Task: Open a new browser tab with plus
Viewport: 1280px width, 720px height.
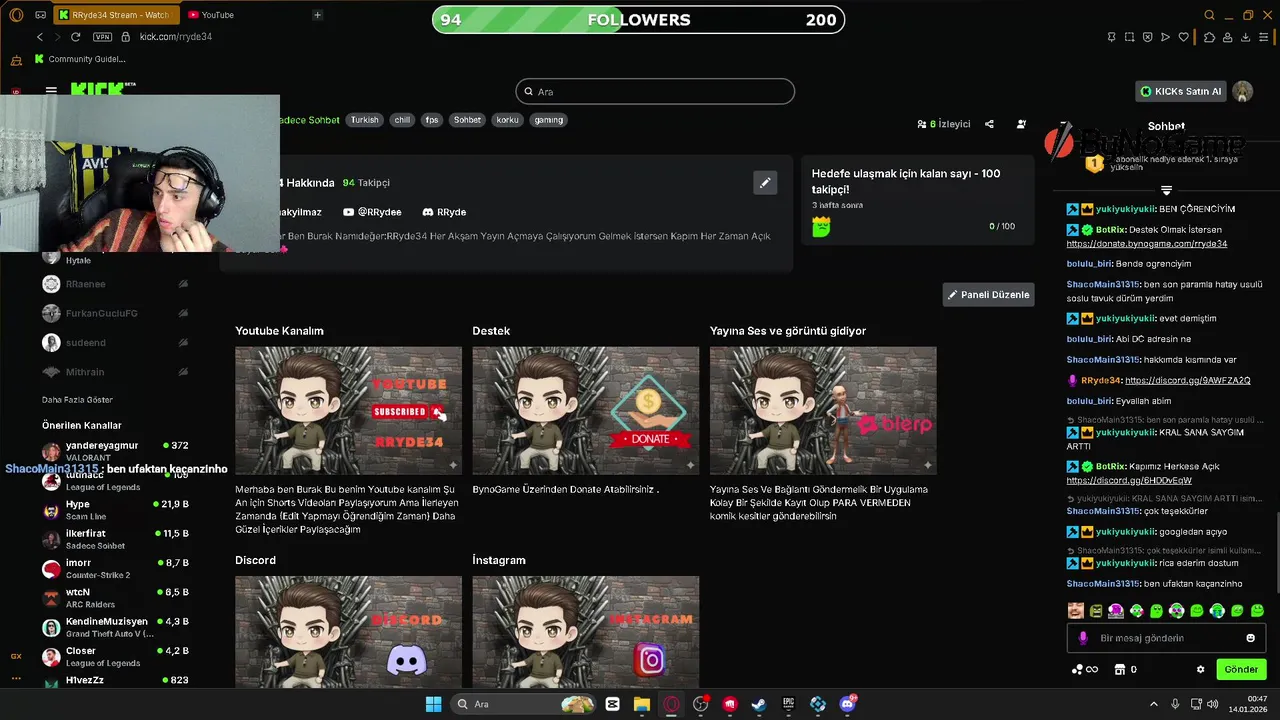Action: [x=317, y=15]
